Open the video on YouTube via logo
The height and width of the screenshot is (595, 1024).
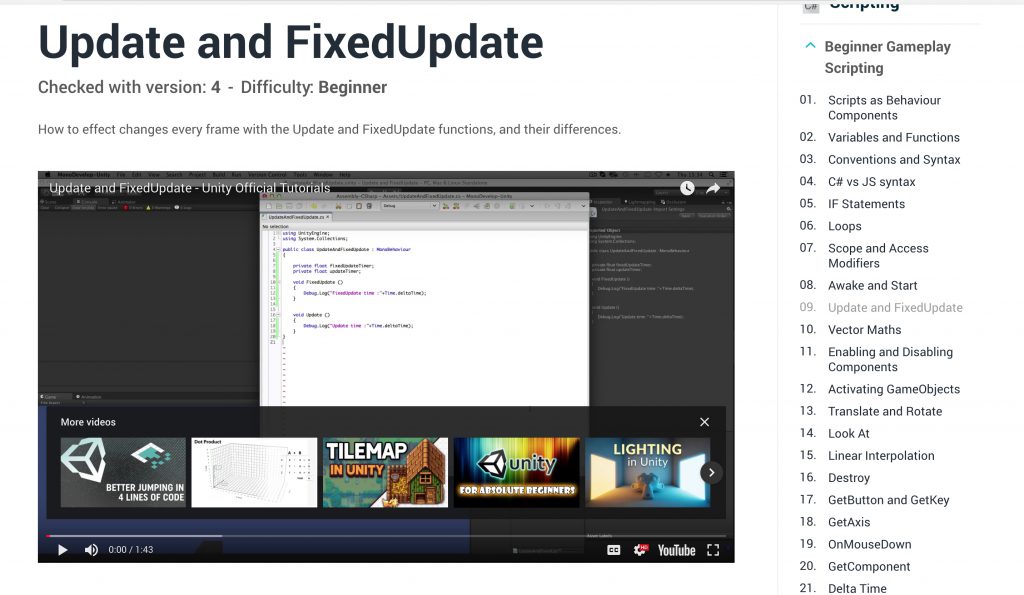pyautogui.click(x=677, y=550)
